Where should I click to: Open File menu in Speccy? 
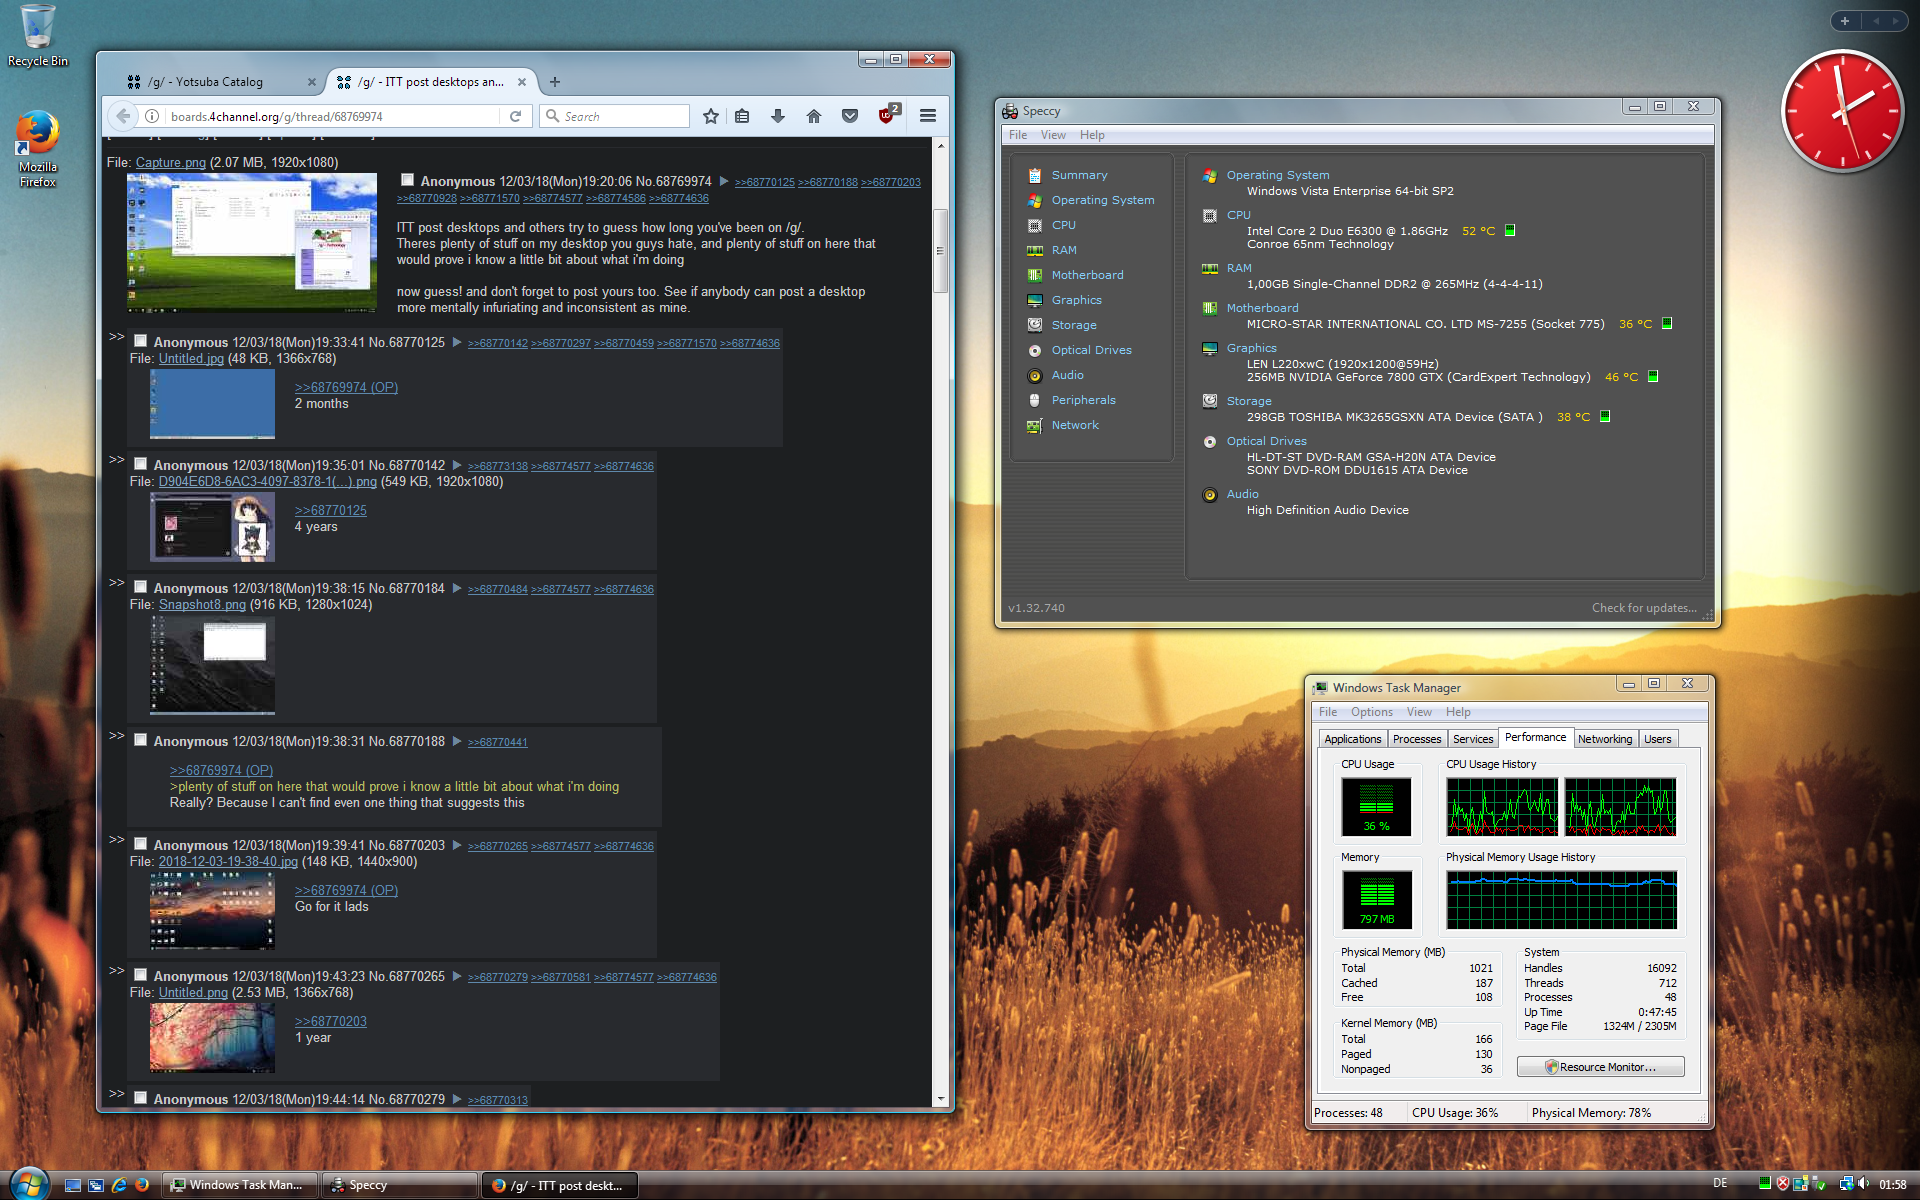point(1018,135)
